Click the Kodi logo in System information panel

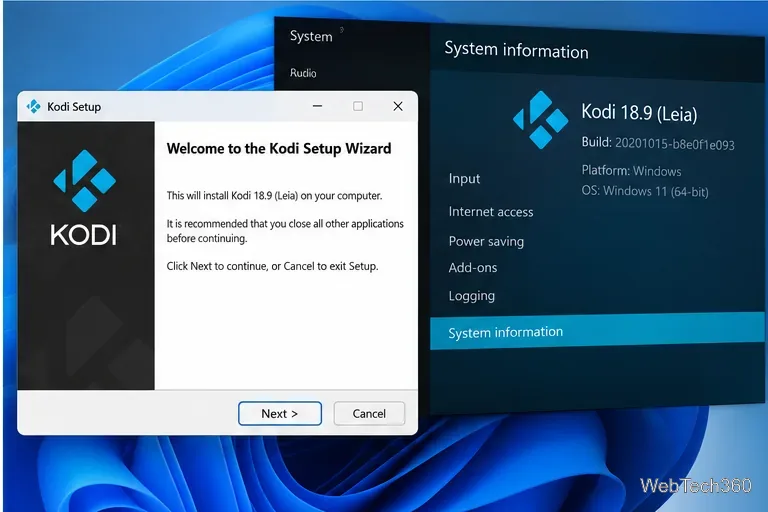(540, 120)
